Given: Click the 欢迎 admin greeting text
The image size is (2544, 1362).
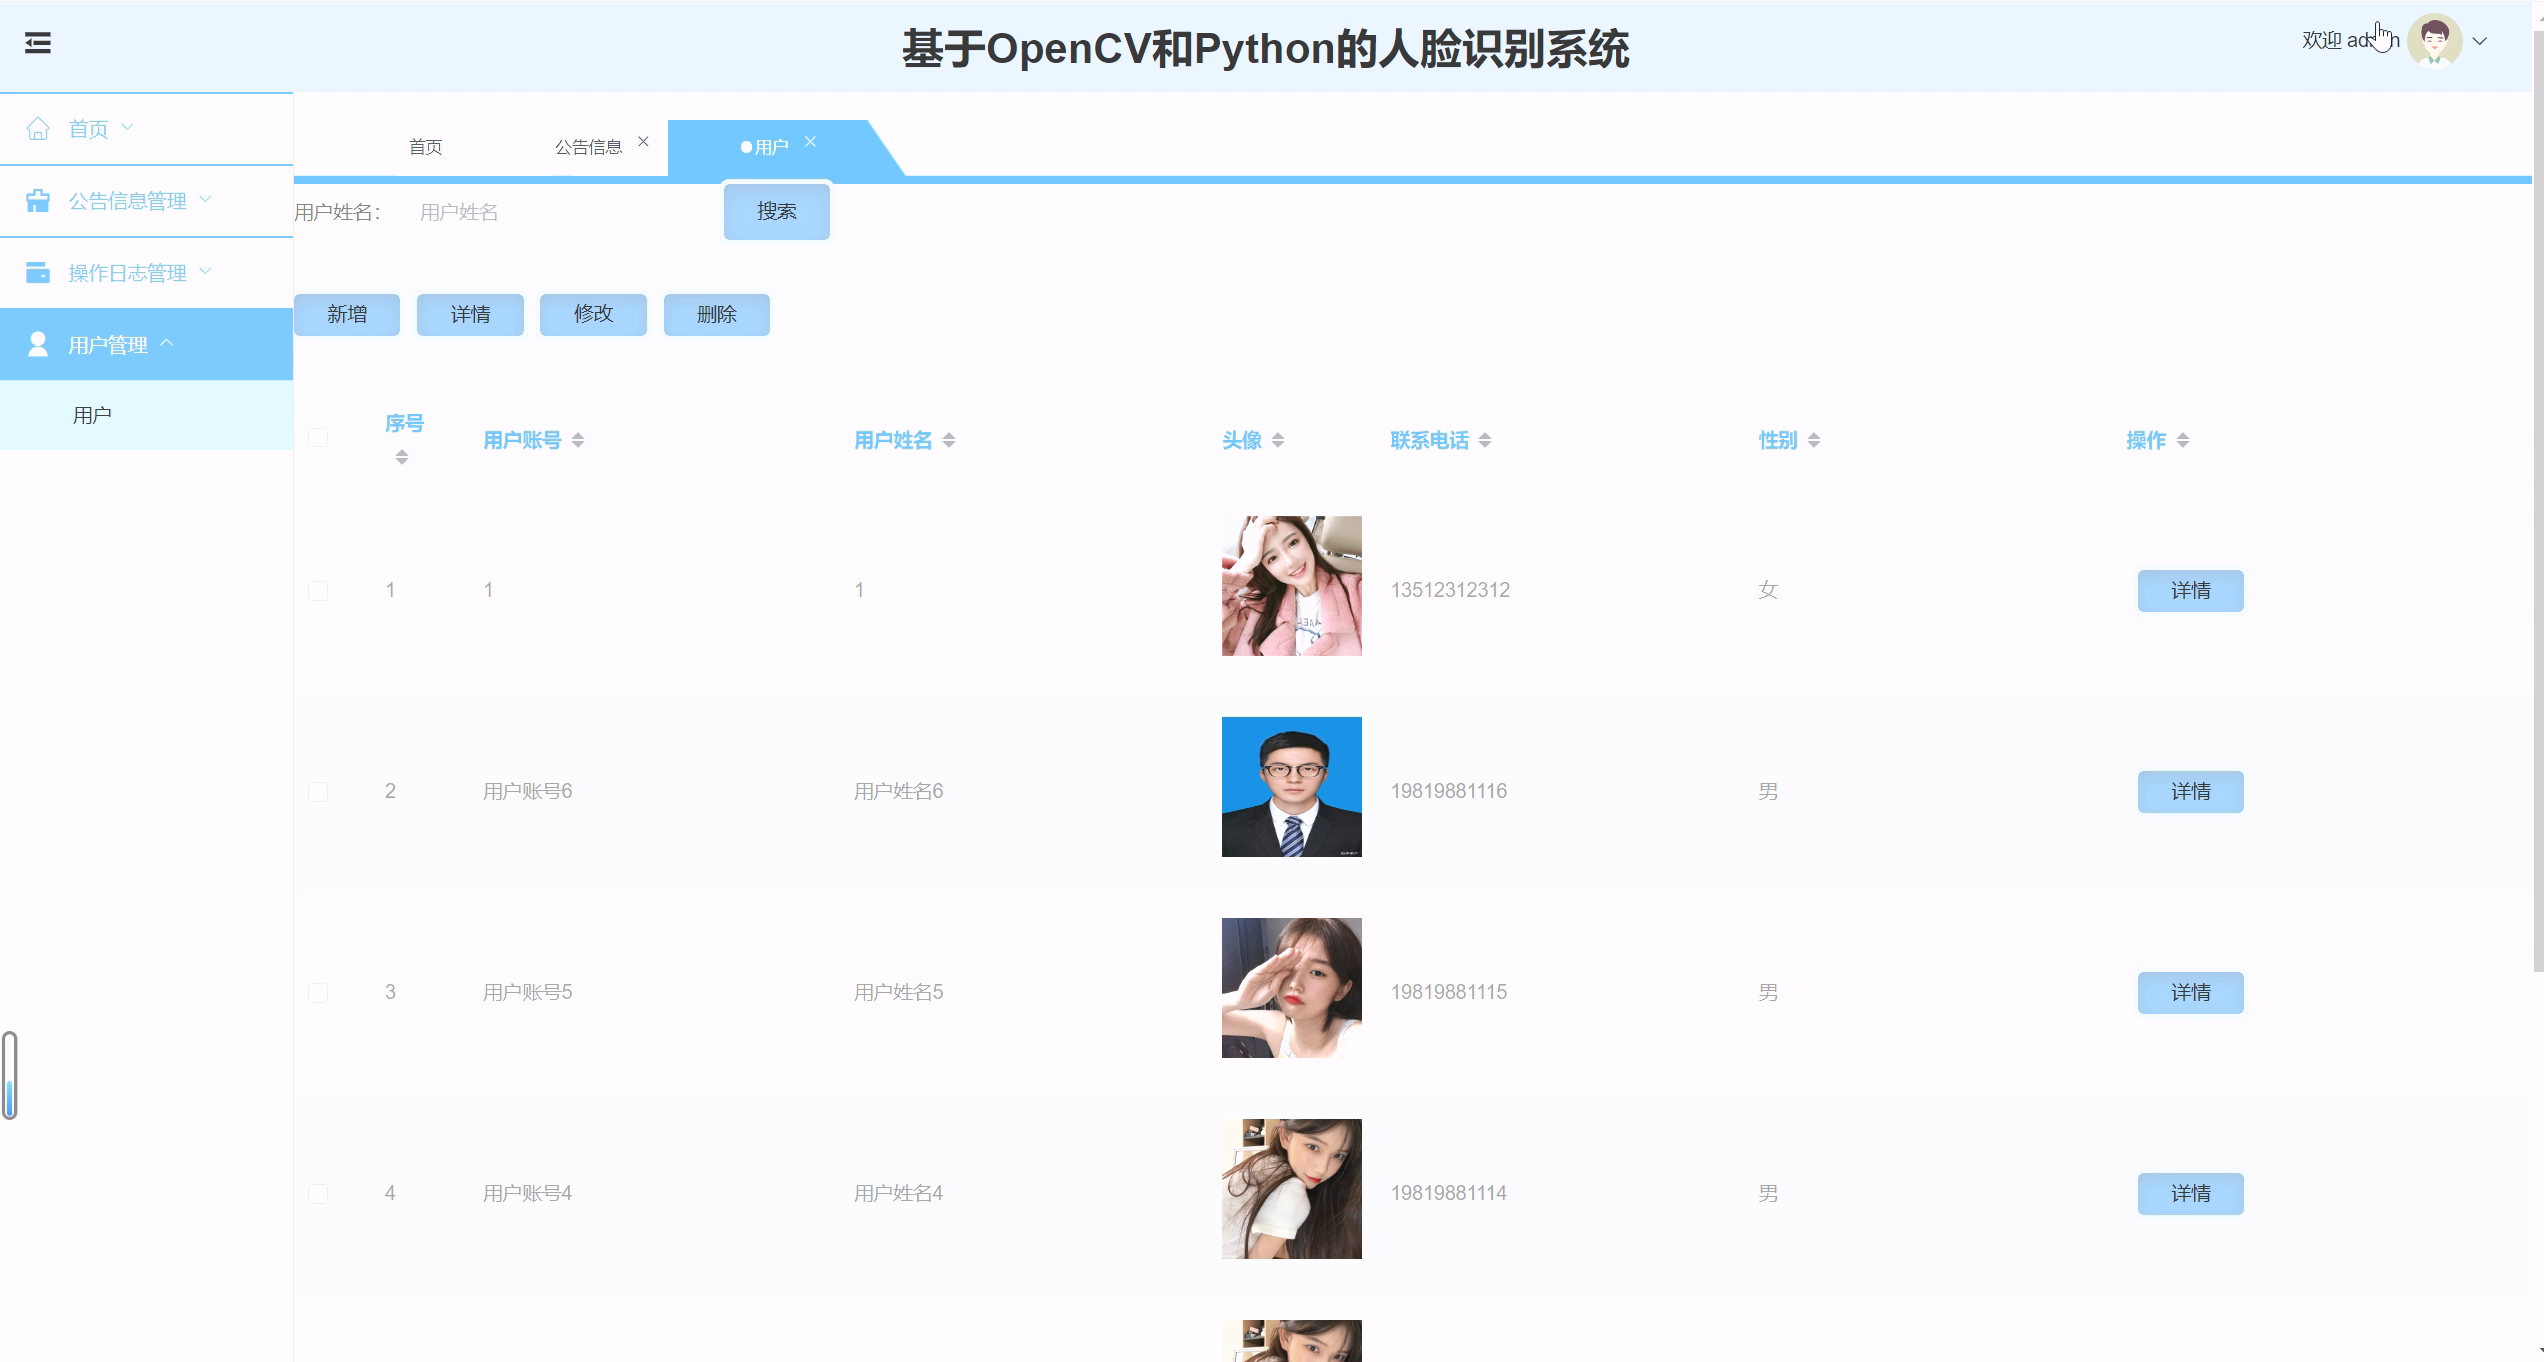Looking at the screenshot, I should pyautogui.click(x=2350, y=40).
